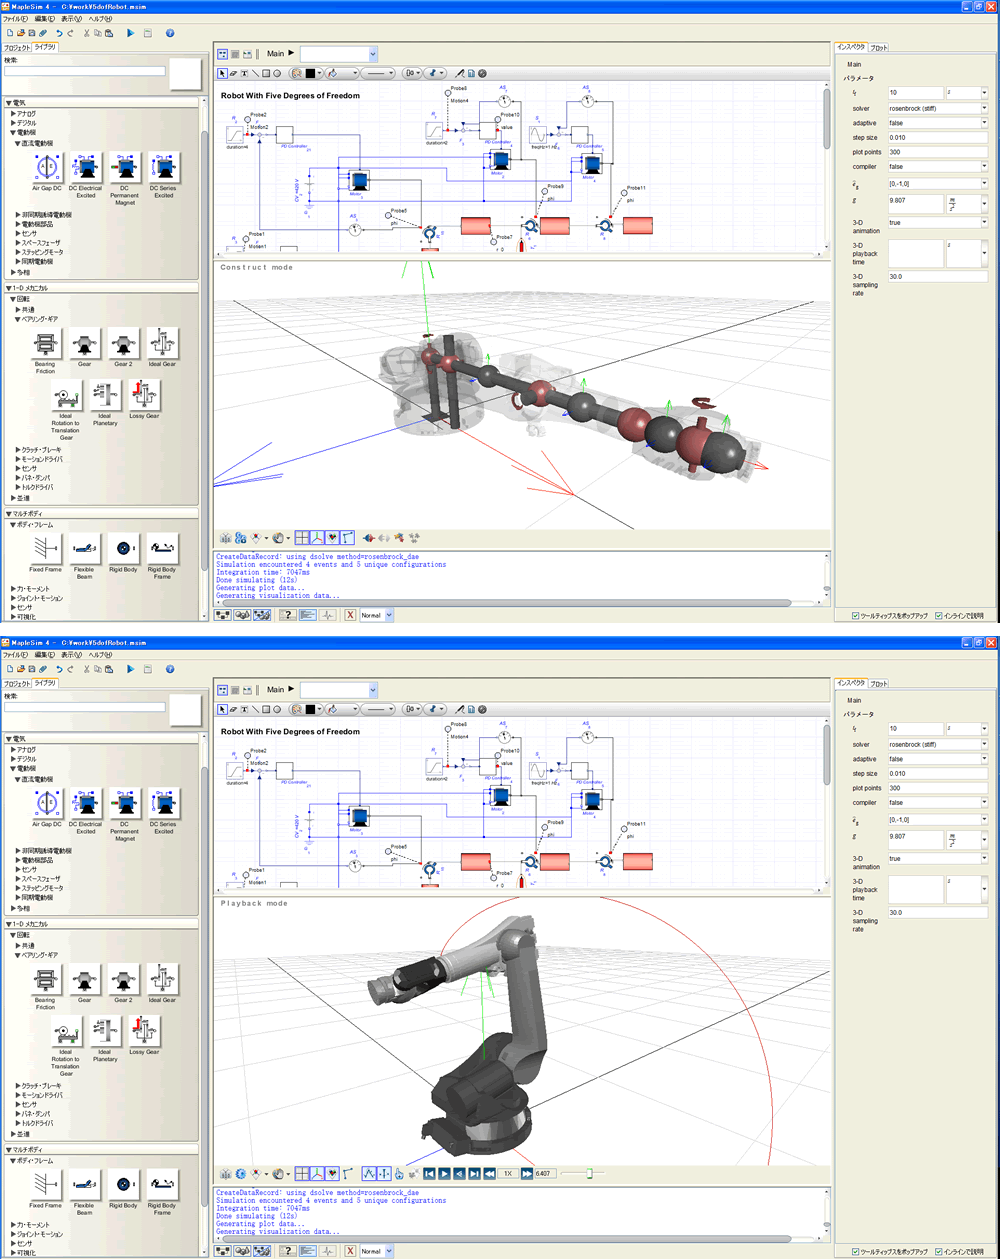Open the 表示 menu in upper window
The width and height of the screenshot is (1003, 1259).
pos(72,19)
